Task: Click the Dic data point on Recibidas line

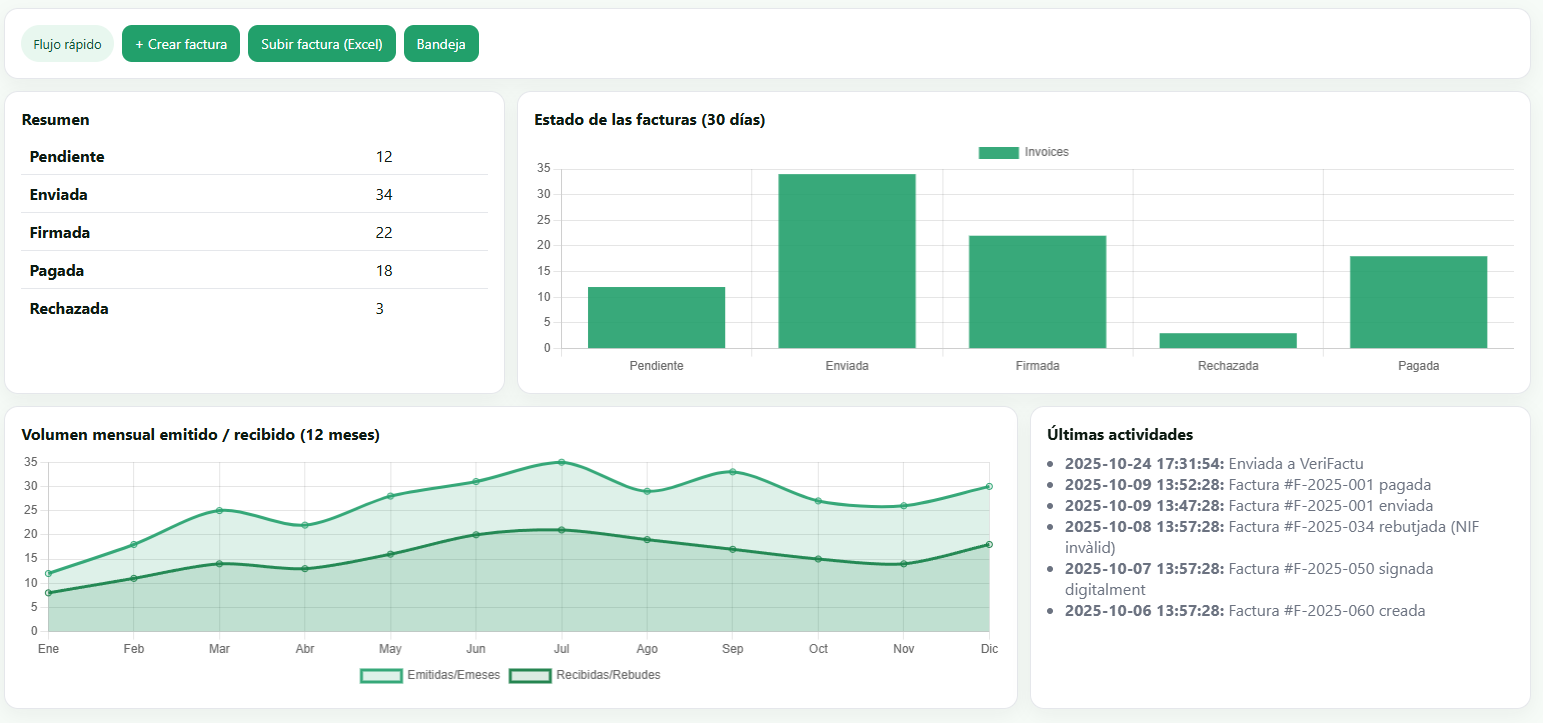Action: [x=989, y=544]
